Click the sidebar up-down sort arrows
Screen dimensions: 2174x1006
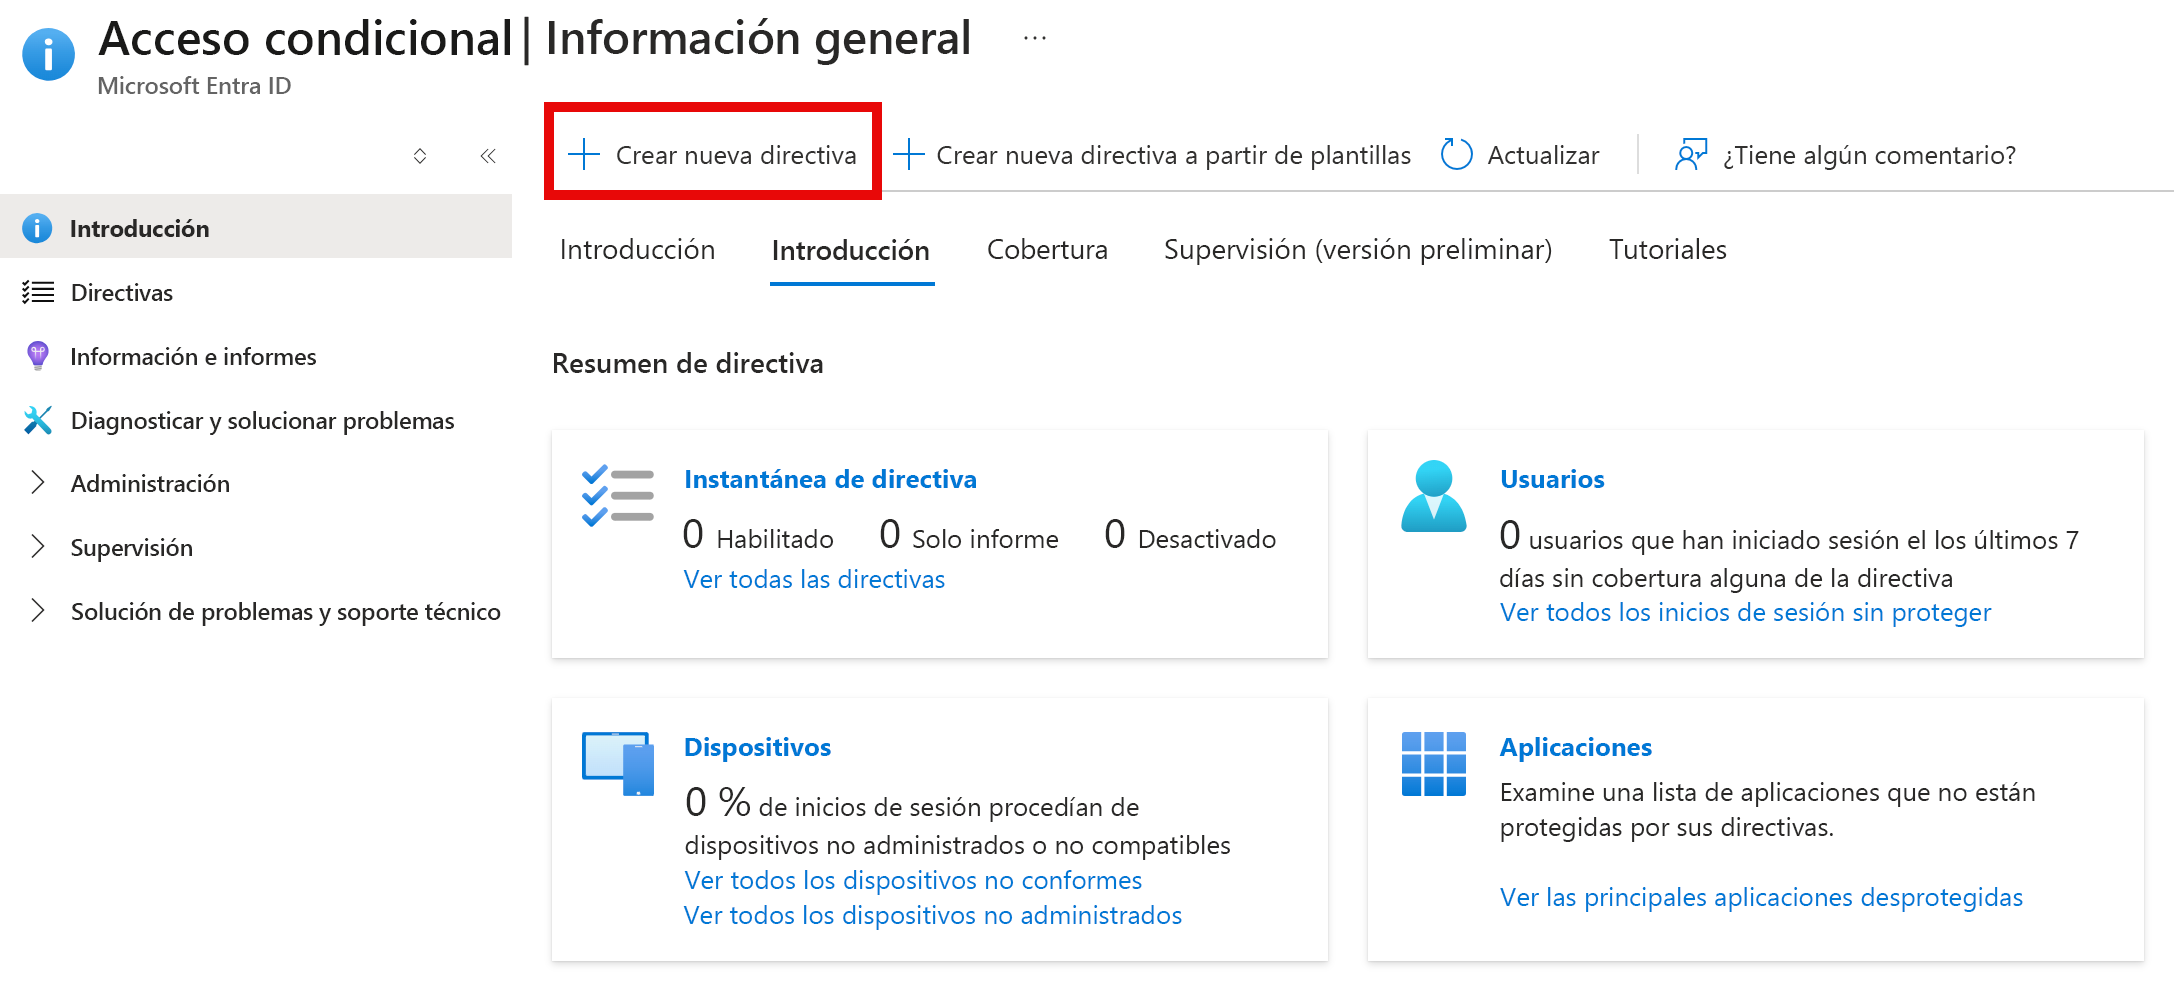pyautogui.click(x=420, y=156)
